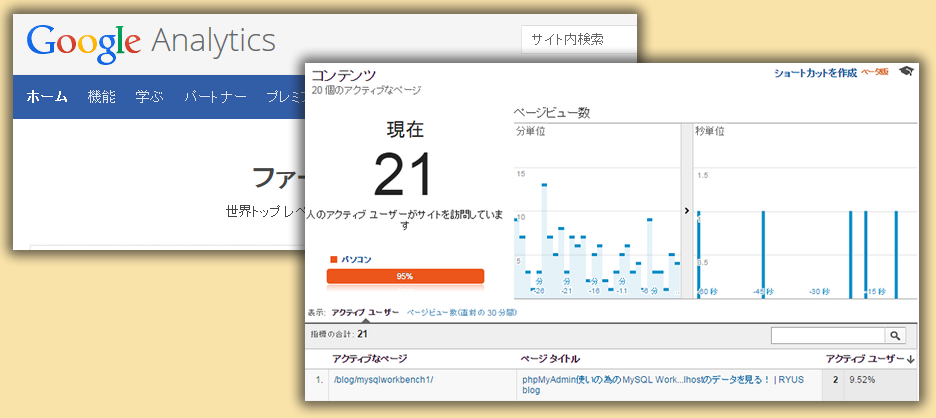Focus the table filter search box
Image resolution: width=936 pixels, height=418 pixels.
(x=827, y=336)
